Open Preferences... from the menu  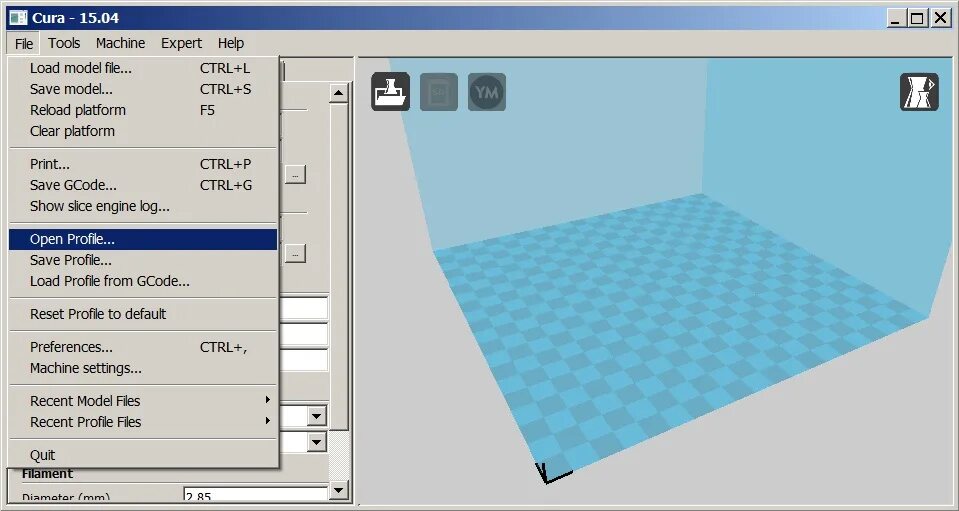pos(143,347)
